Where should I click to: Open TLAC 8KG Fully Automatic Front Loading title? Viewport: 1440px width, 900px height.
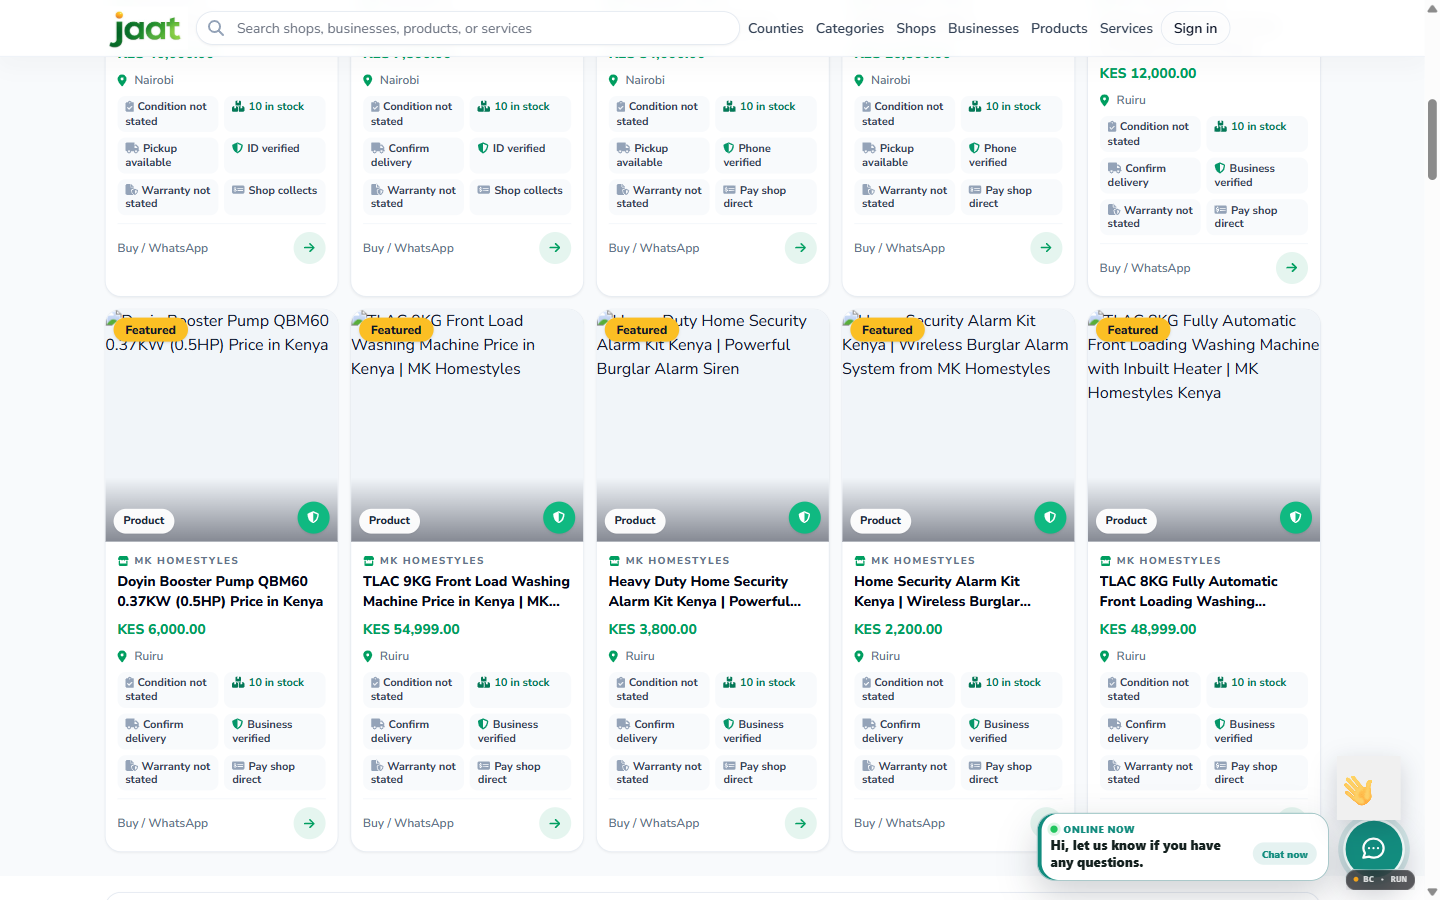tap(1188, 591)
